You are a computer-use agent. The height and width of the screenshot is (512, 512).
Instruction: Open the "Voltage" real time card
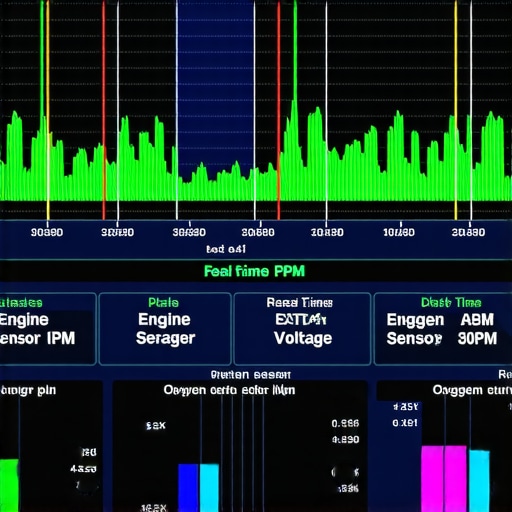tap(302, 329)
